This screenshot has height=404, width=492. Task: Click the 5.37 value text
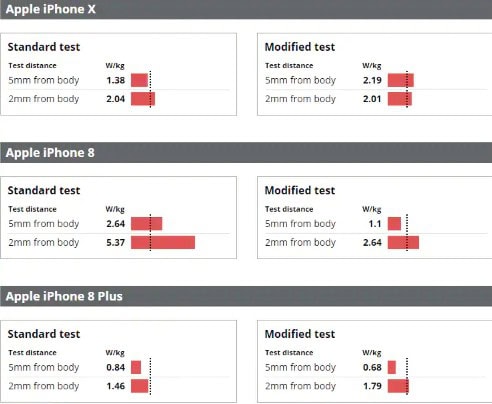click(x=116, y=242)
